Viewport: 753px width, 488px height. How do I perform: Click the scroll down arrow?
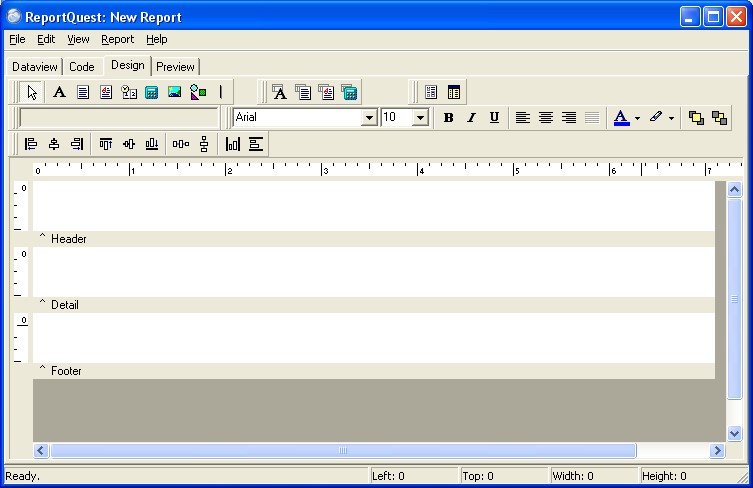pos(734,433)
